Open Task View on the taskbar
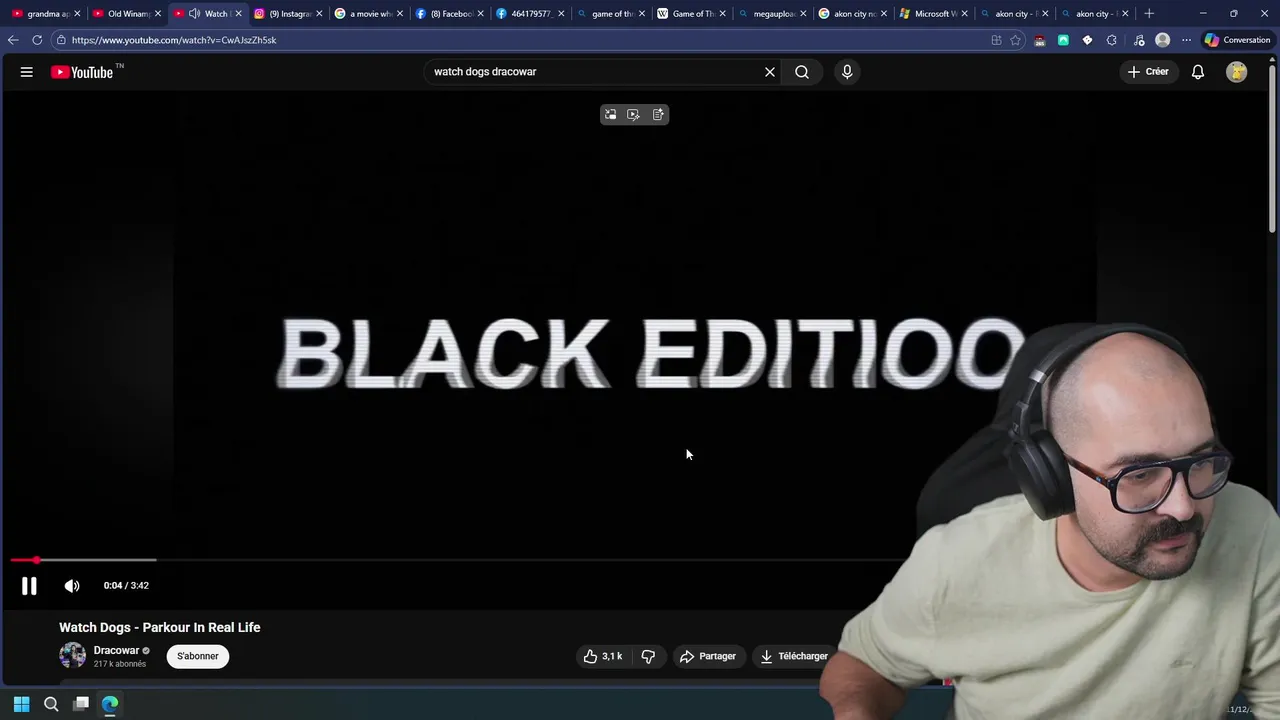The width and height of the screenshot is (1280, 720). [x=81, y=704]
